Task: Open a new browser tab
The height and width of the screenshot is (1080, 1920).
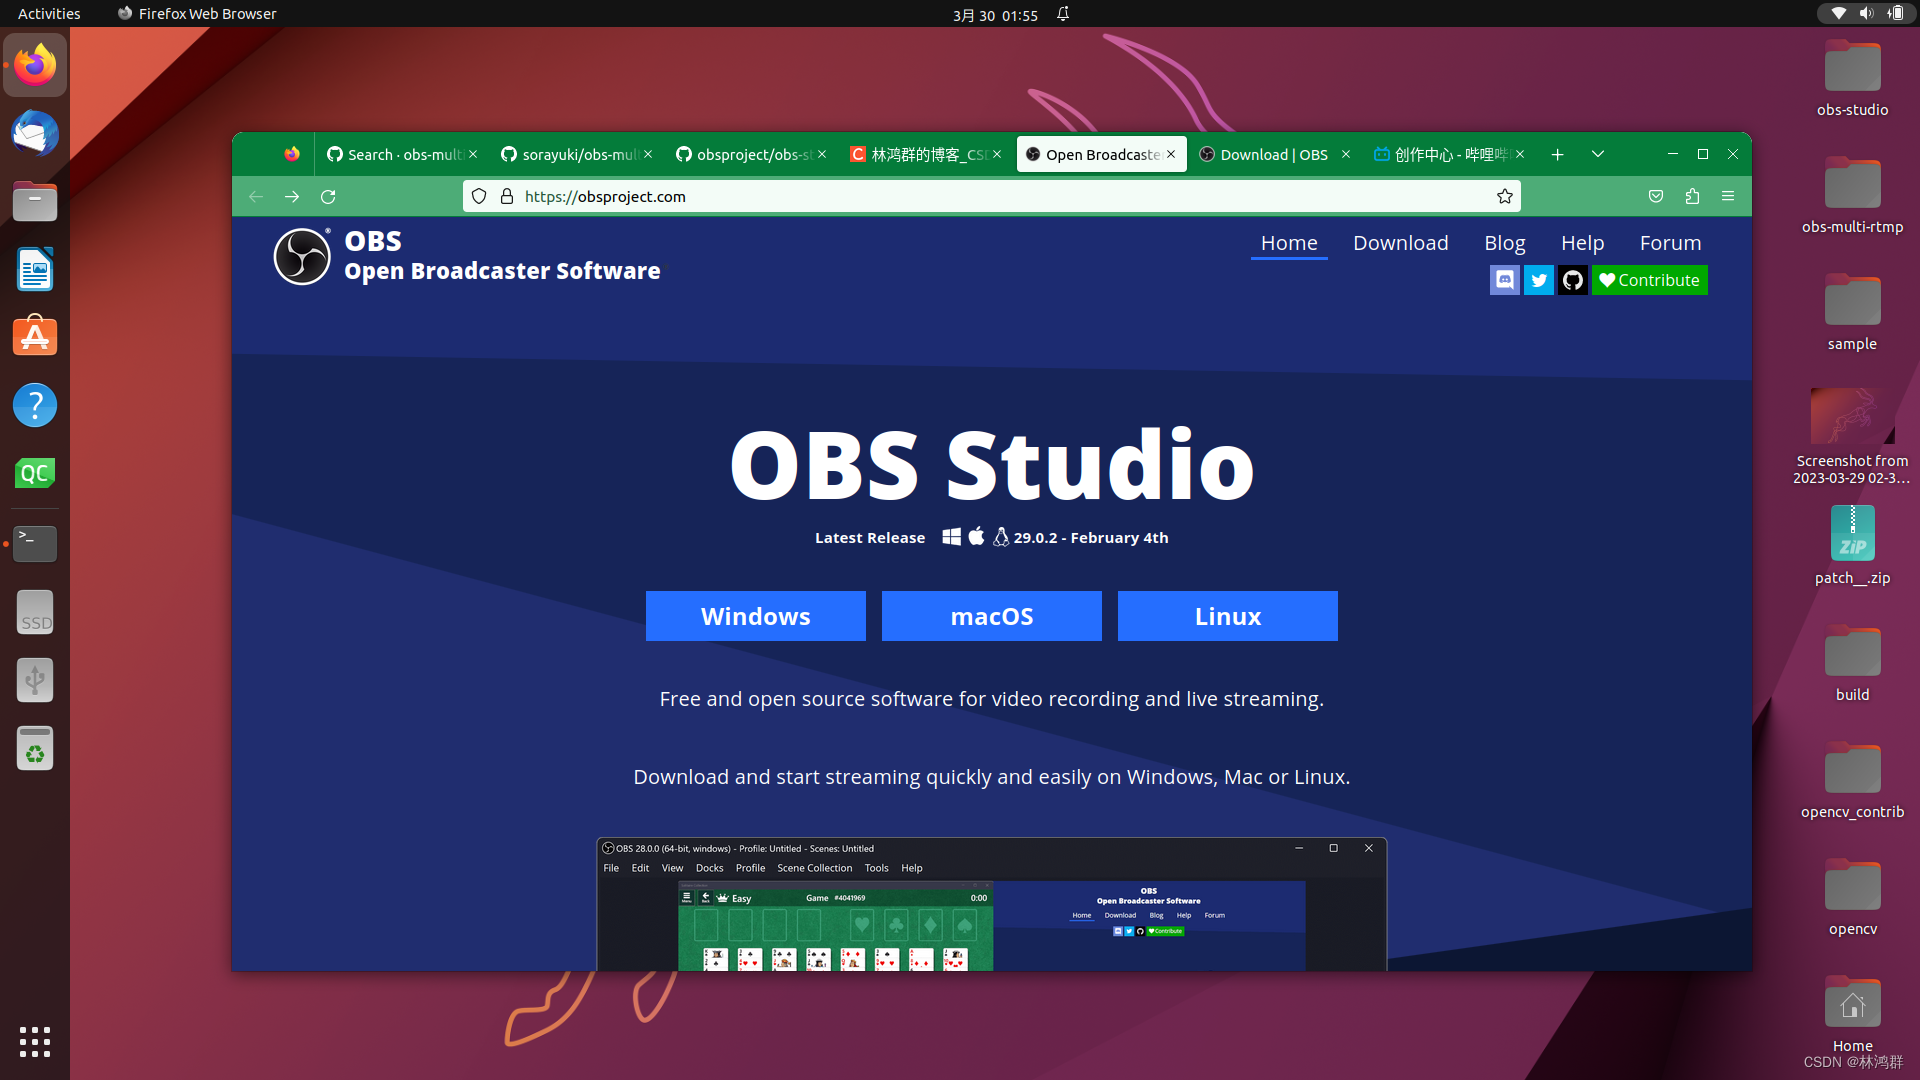Action: 1557,154
